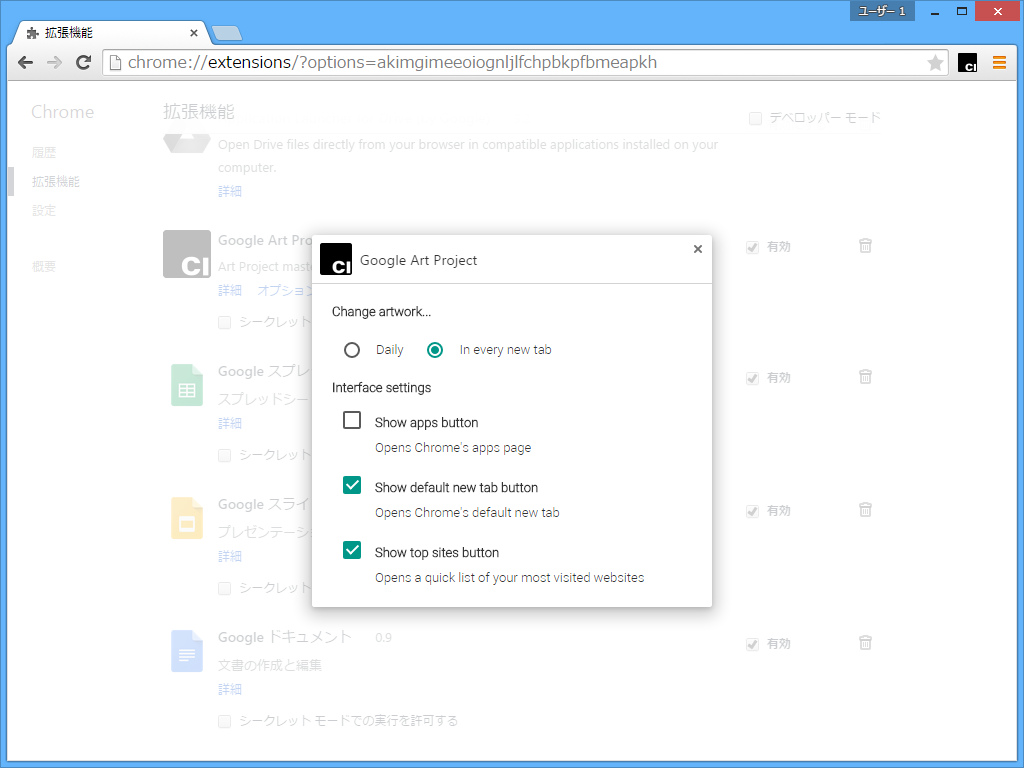Click the browser forward arrow
Image resolution: width=1024 pixels, height=768 pixels.
point(54,63)
